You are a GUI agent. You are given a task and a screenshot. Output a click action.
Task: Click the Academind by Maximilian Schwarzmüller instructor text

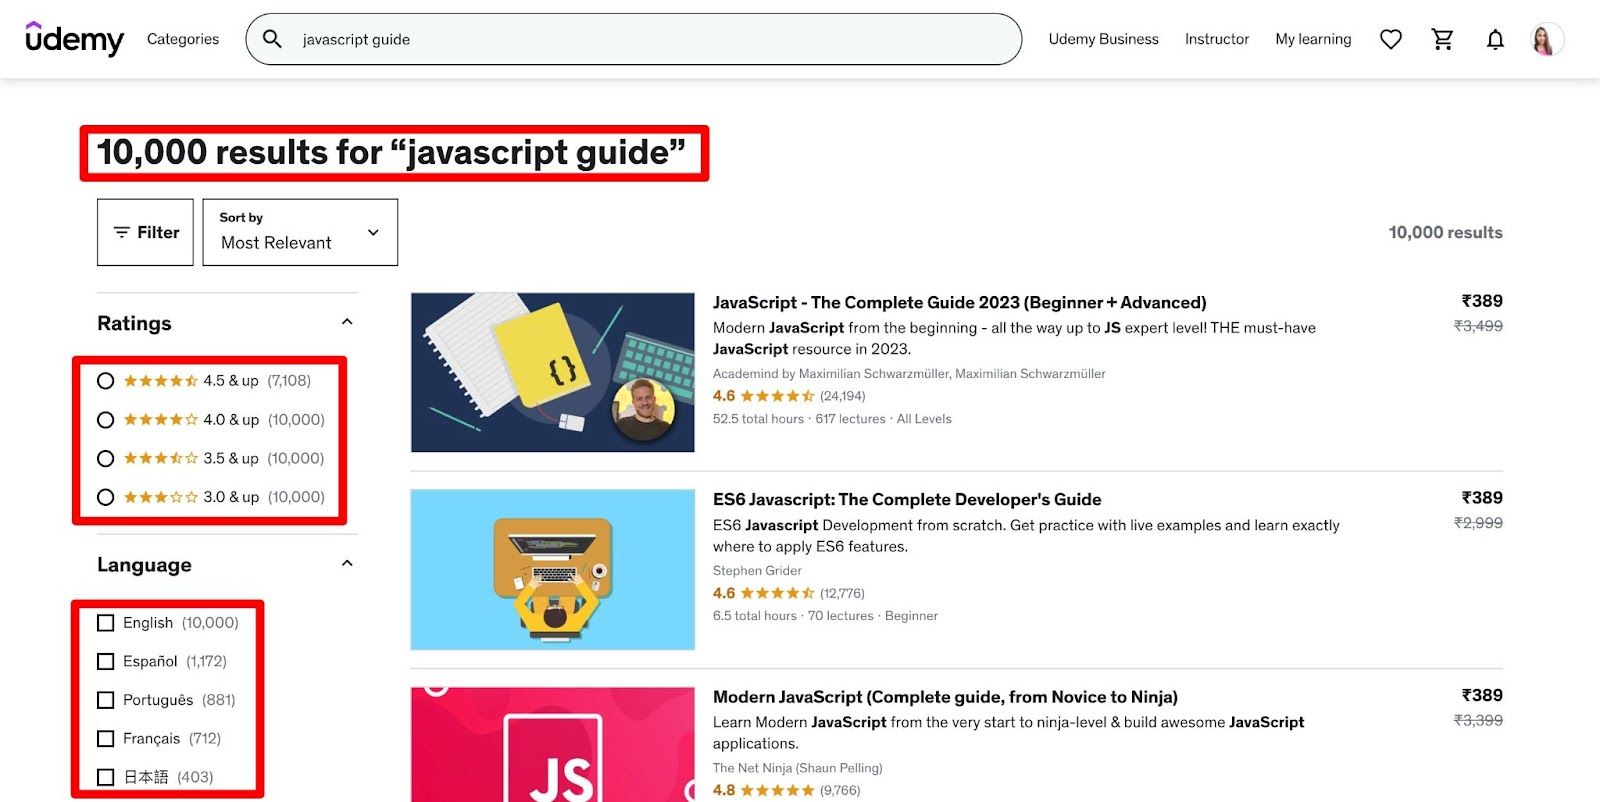pos(909,373)
